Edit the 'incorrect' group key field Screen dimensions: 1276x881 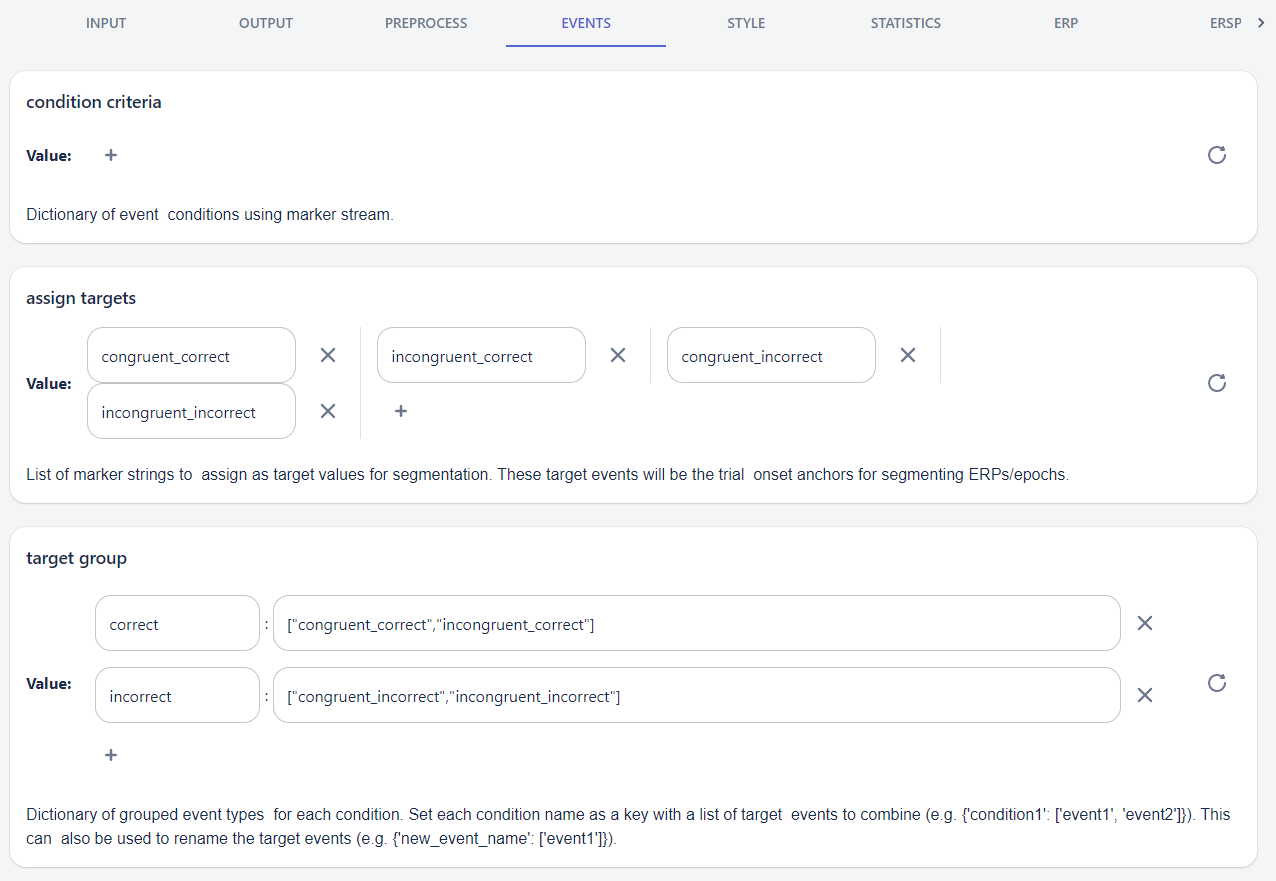tap(177, 695)
